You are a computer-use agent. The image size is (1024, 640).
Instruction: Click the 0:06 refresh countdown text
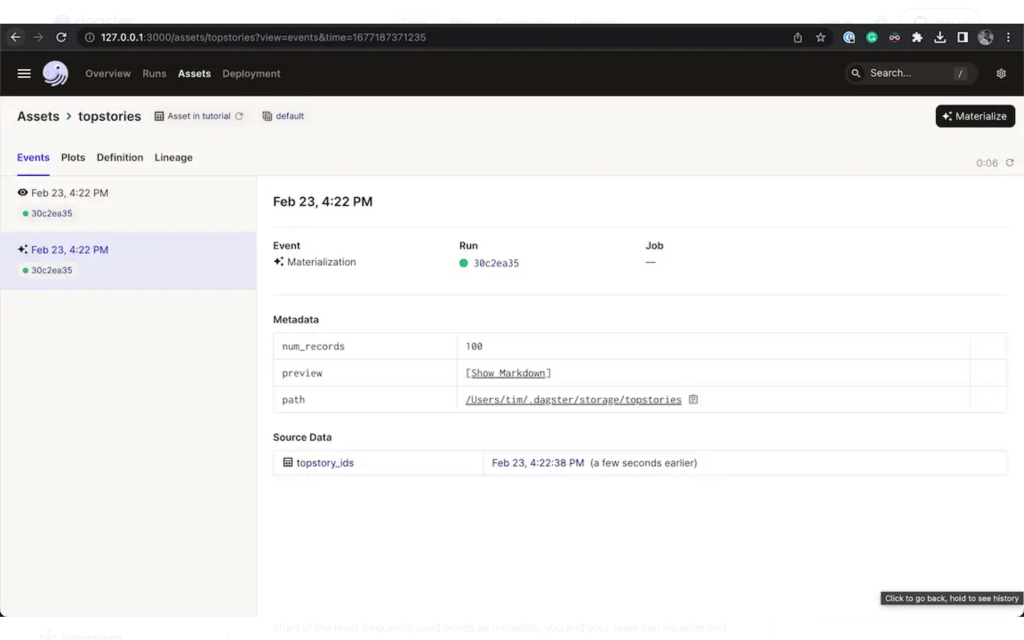tap(987, 163)
